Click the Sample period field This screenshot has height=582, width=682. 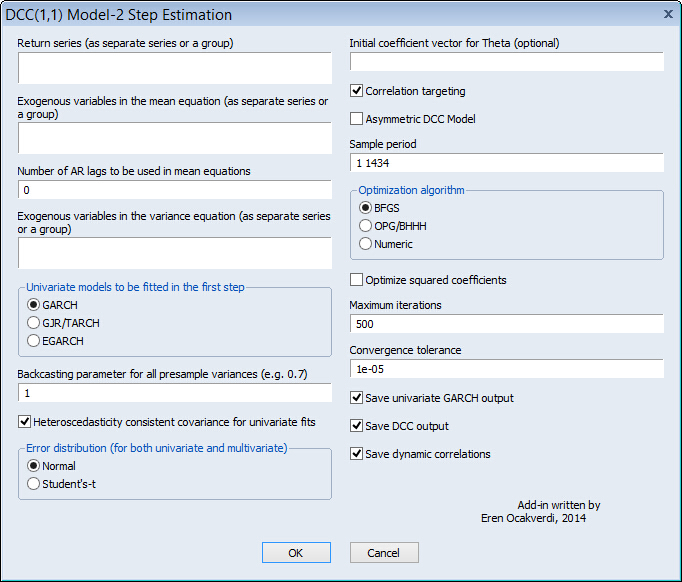click(x=506, y=163)
